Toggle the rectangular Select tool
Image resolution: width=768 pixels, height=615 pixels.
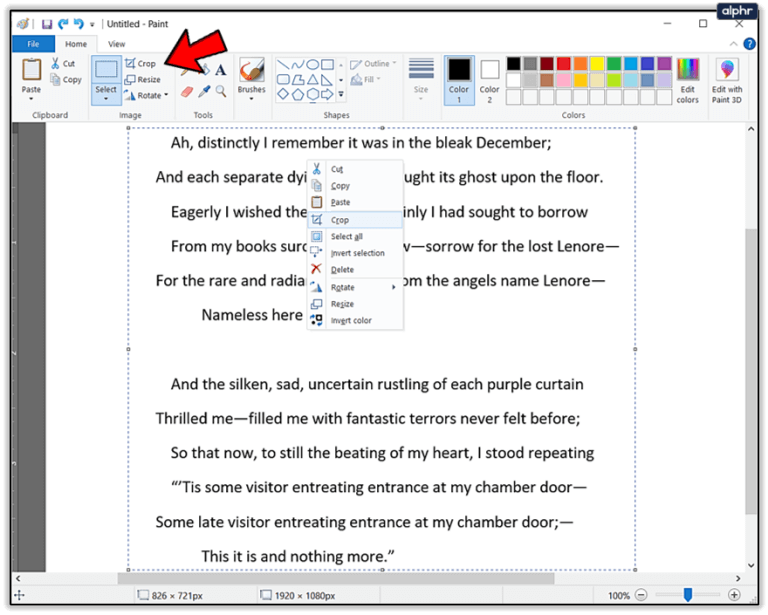point(106,70)
